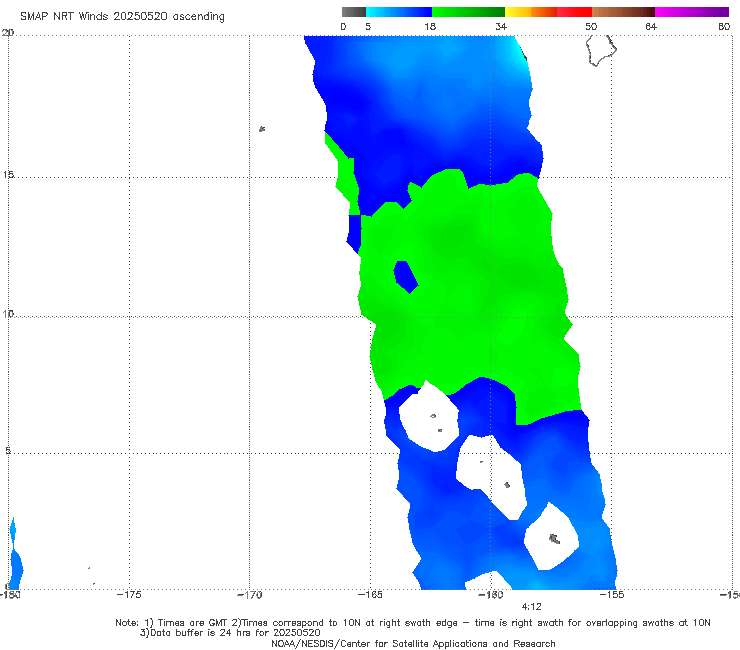Click the title 'SMAP NRT Winds 20250520 ascending'
This screenshot has height=650, width=740.
(122, 17)
